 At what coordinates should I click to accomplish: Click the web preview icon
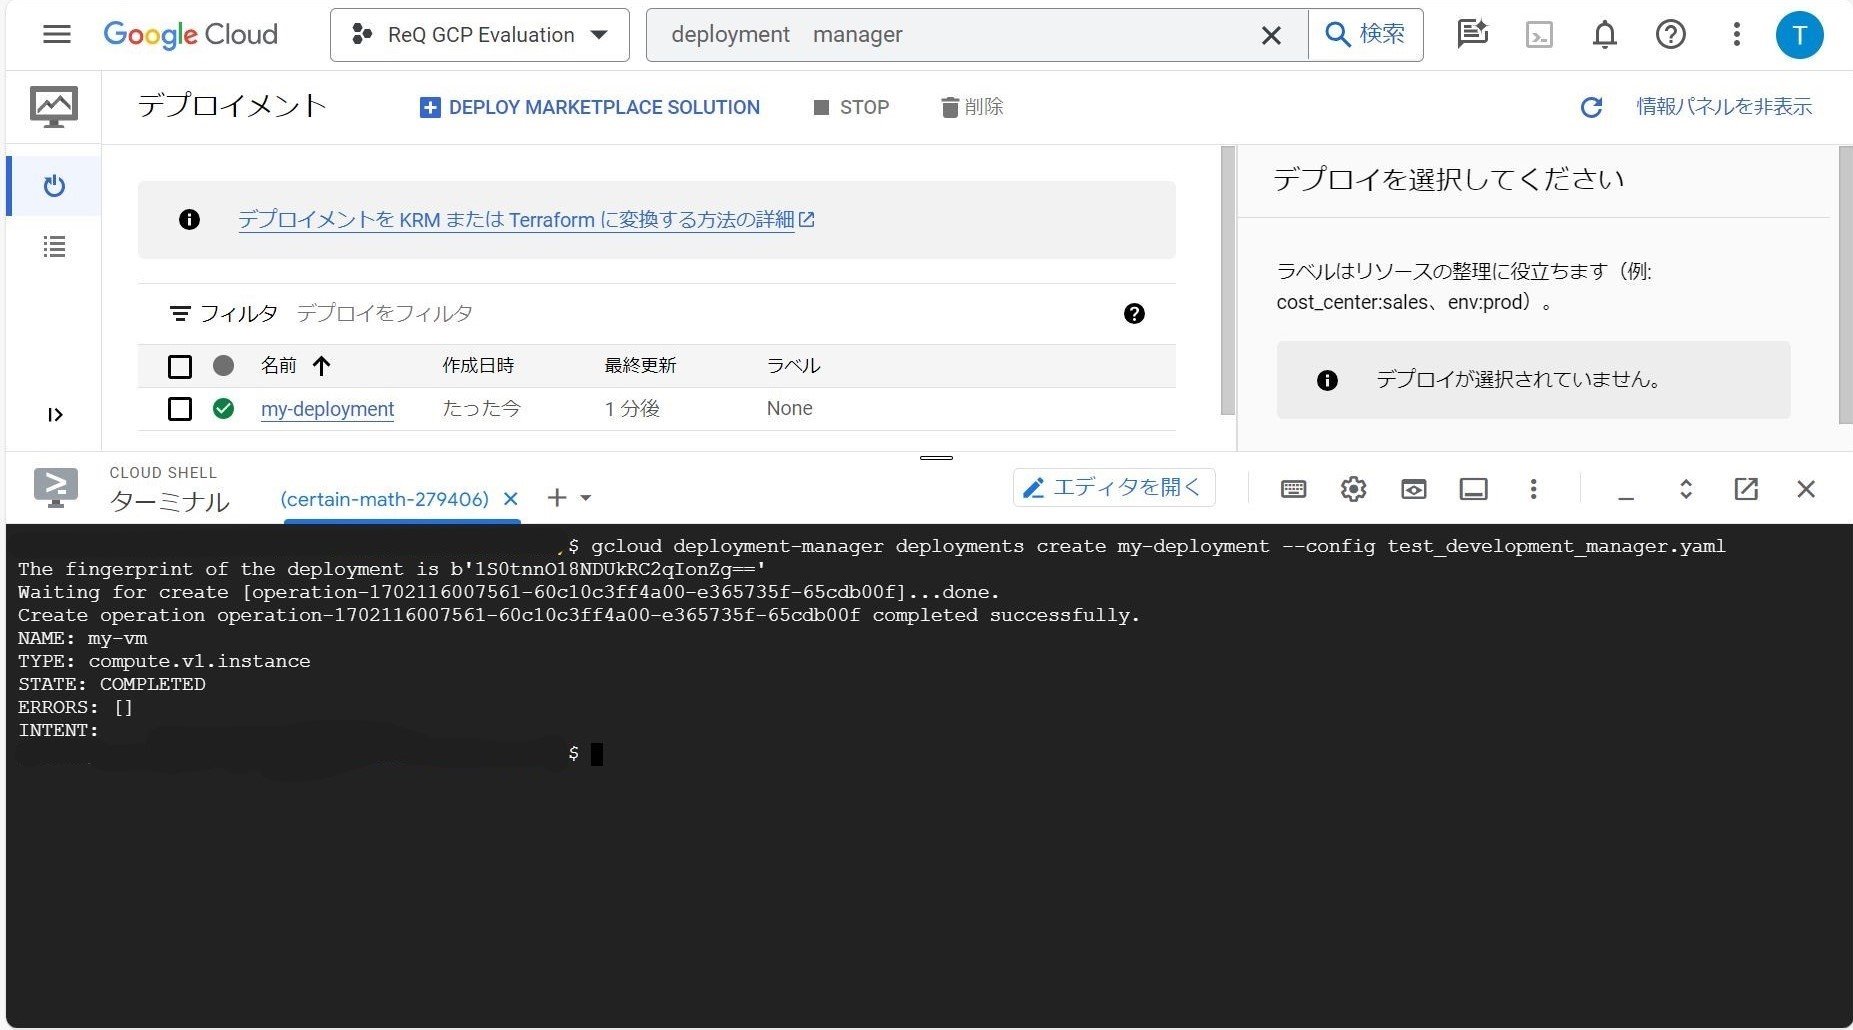coord(1413,489)
